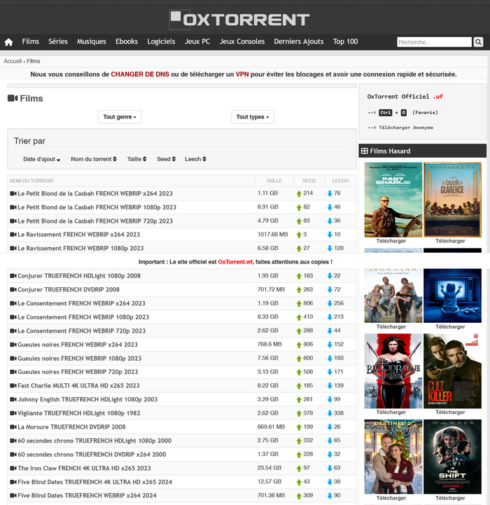Click camera icon next to La Morsure
490x505 pixels.
coord(13,427)
